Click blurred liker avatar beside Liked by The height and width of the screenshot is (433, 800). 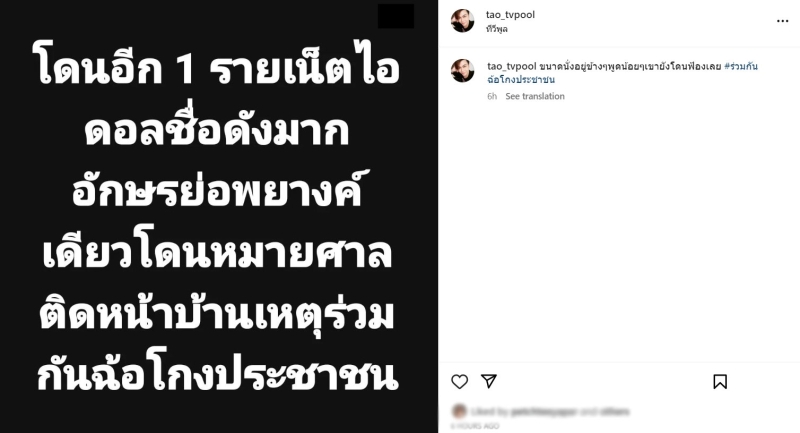tap(459, 411)
